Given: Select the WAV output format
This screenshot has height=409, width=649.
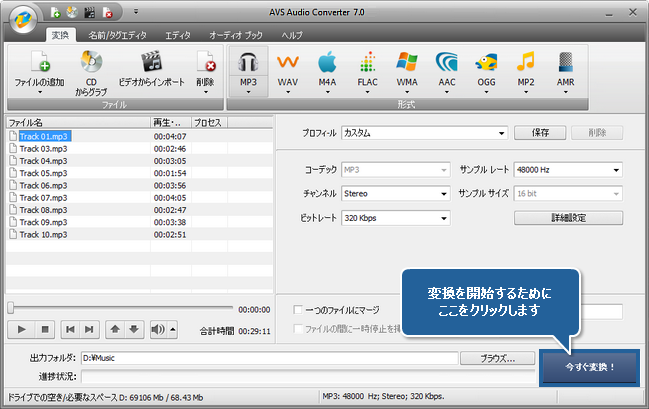Looking at the screenshot, I should tap(287, 68).
